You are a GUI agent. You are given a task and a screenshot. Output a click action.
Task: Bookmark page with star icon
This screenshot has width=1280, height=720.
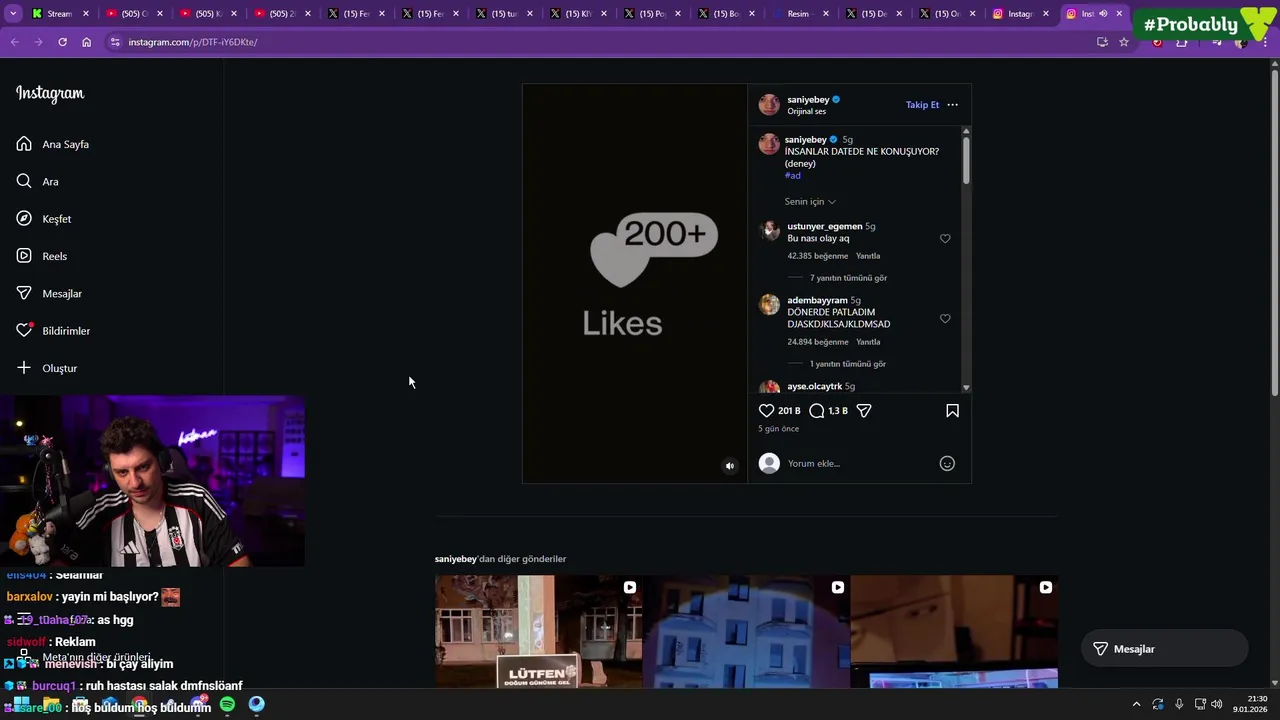(x=1124, y=42)
